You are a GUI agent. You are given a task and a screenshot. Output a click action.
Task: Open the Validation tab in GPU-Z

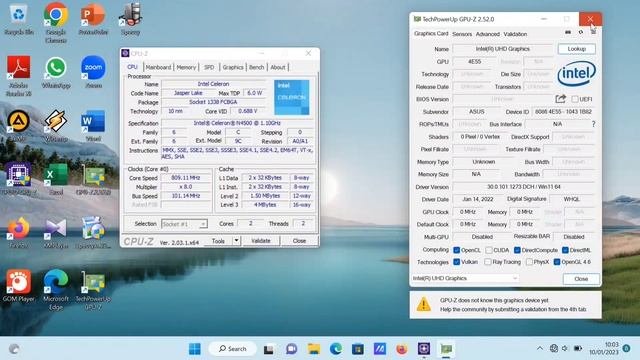click(515, 34)
